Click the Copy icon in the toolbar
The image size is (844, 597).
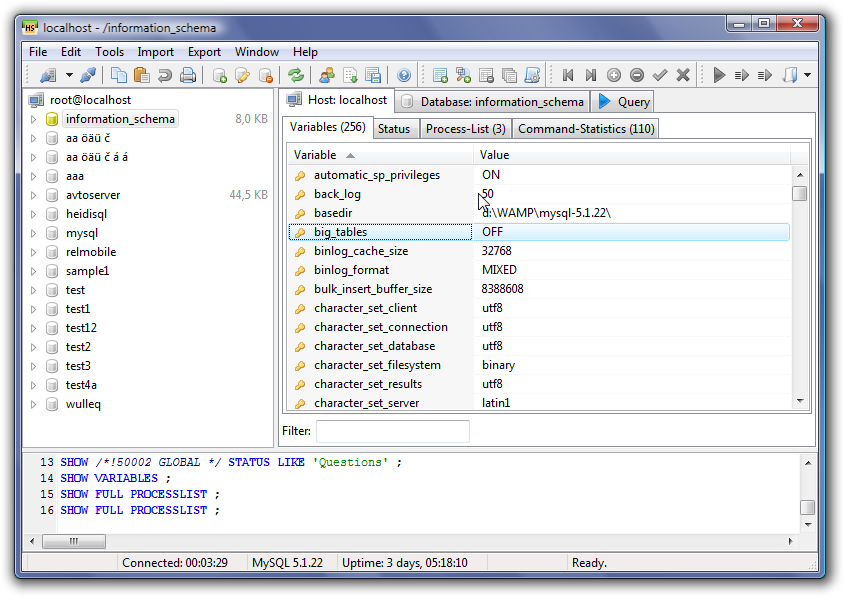tap(119, 75)
